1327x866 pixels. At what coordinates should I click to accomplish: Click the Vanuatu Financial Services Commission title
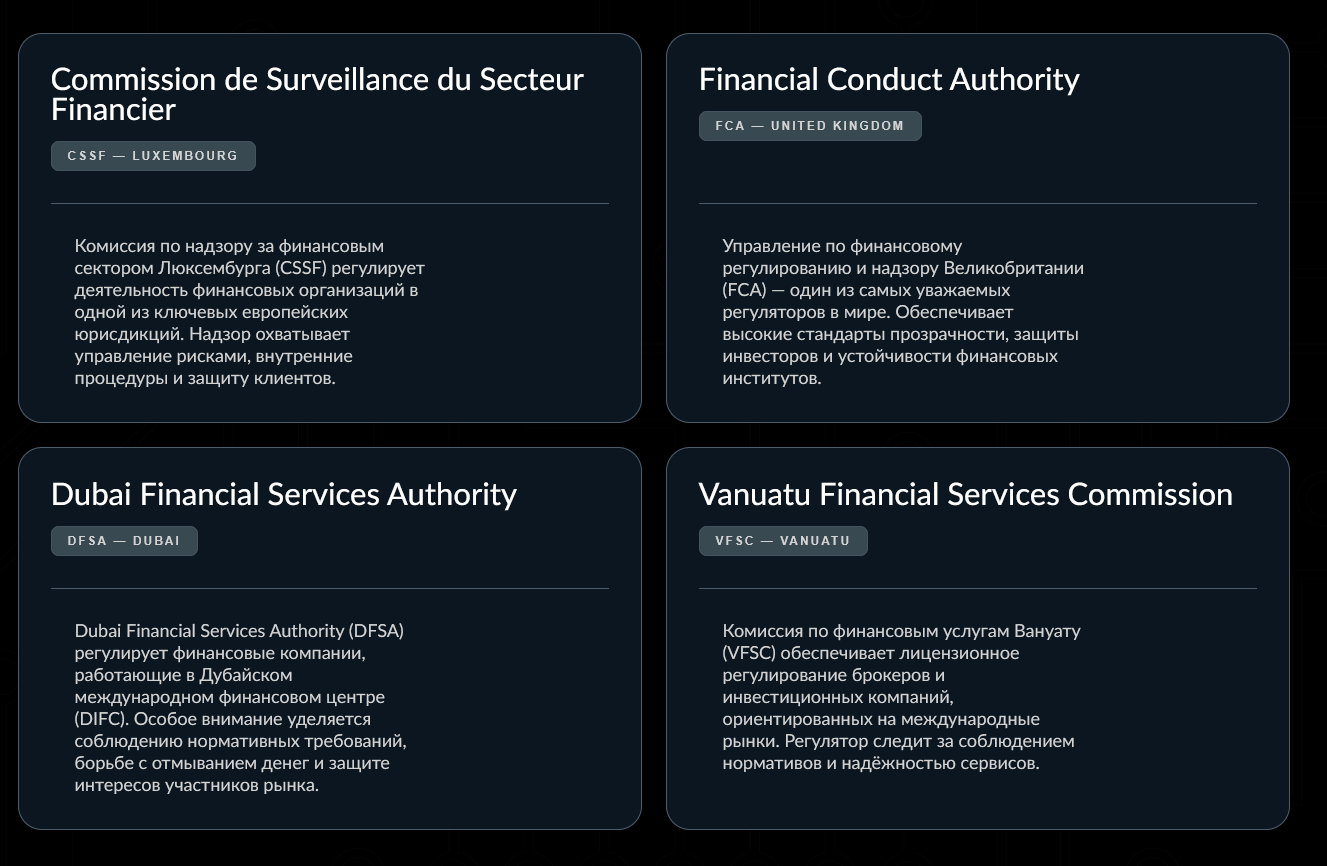pyautogui.click(x=965, y=494)
